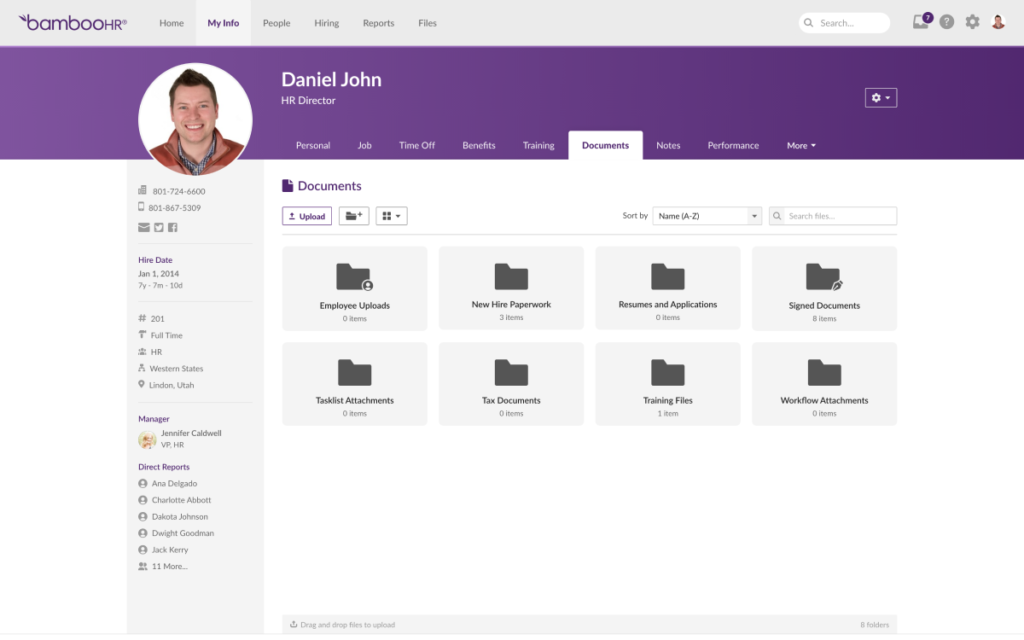Click the Twitter icon under phone numbers
Screen dimensions: 1024x640
tap(158, 227)
